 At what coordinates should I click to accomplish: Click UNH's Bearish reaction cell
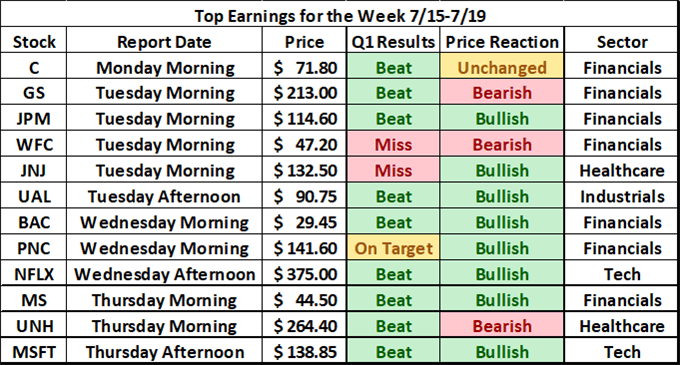click(502, 326)
